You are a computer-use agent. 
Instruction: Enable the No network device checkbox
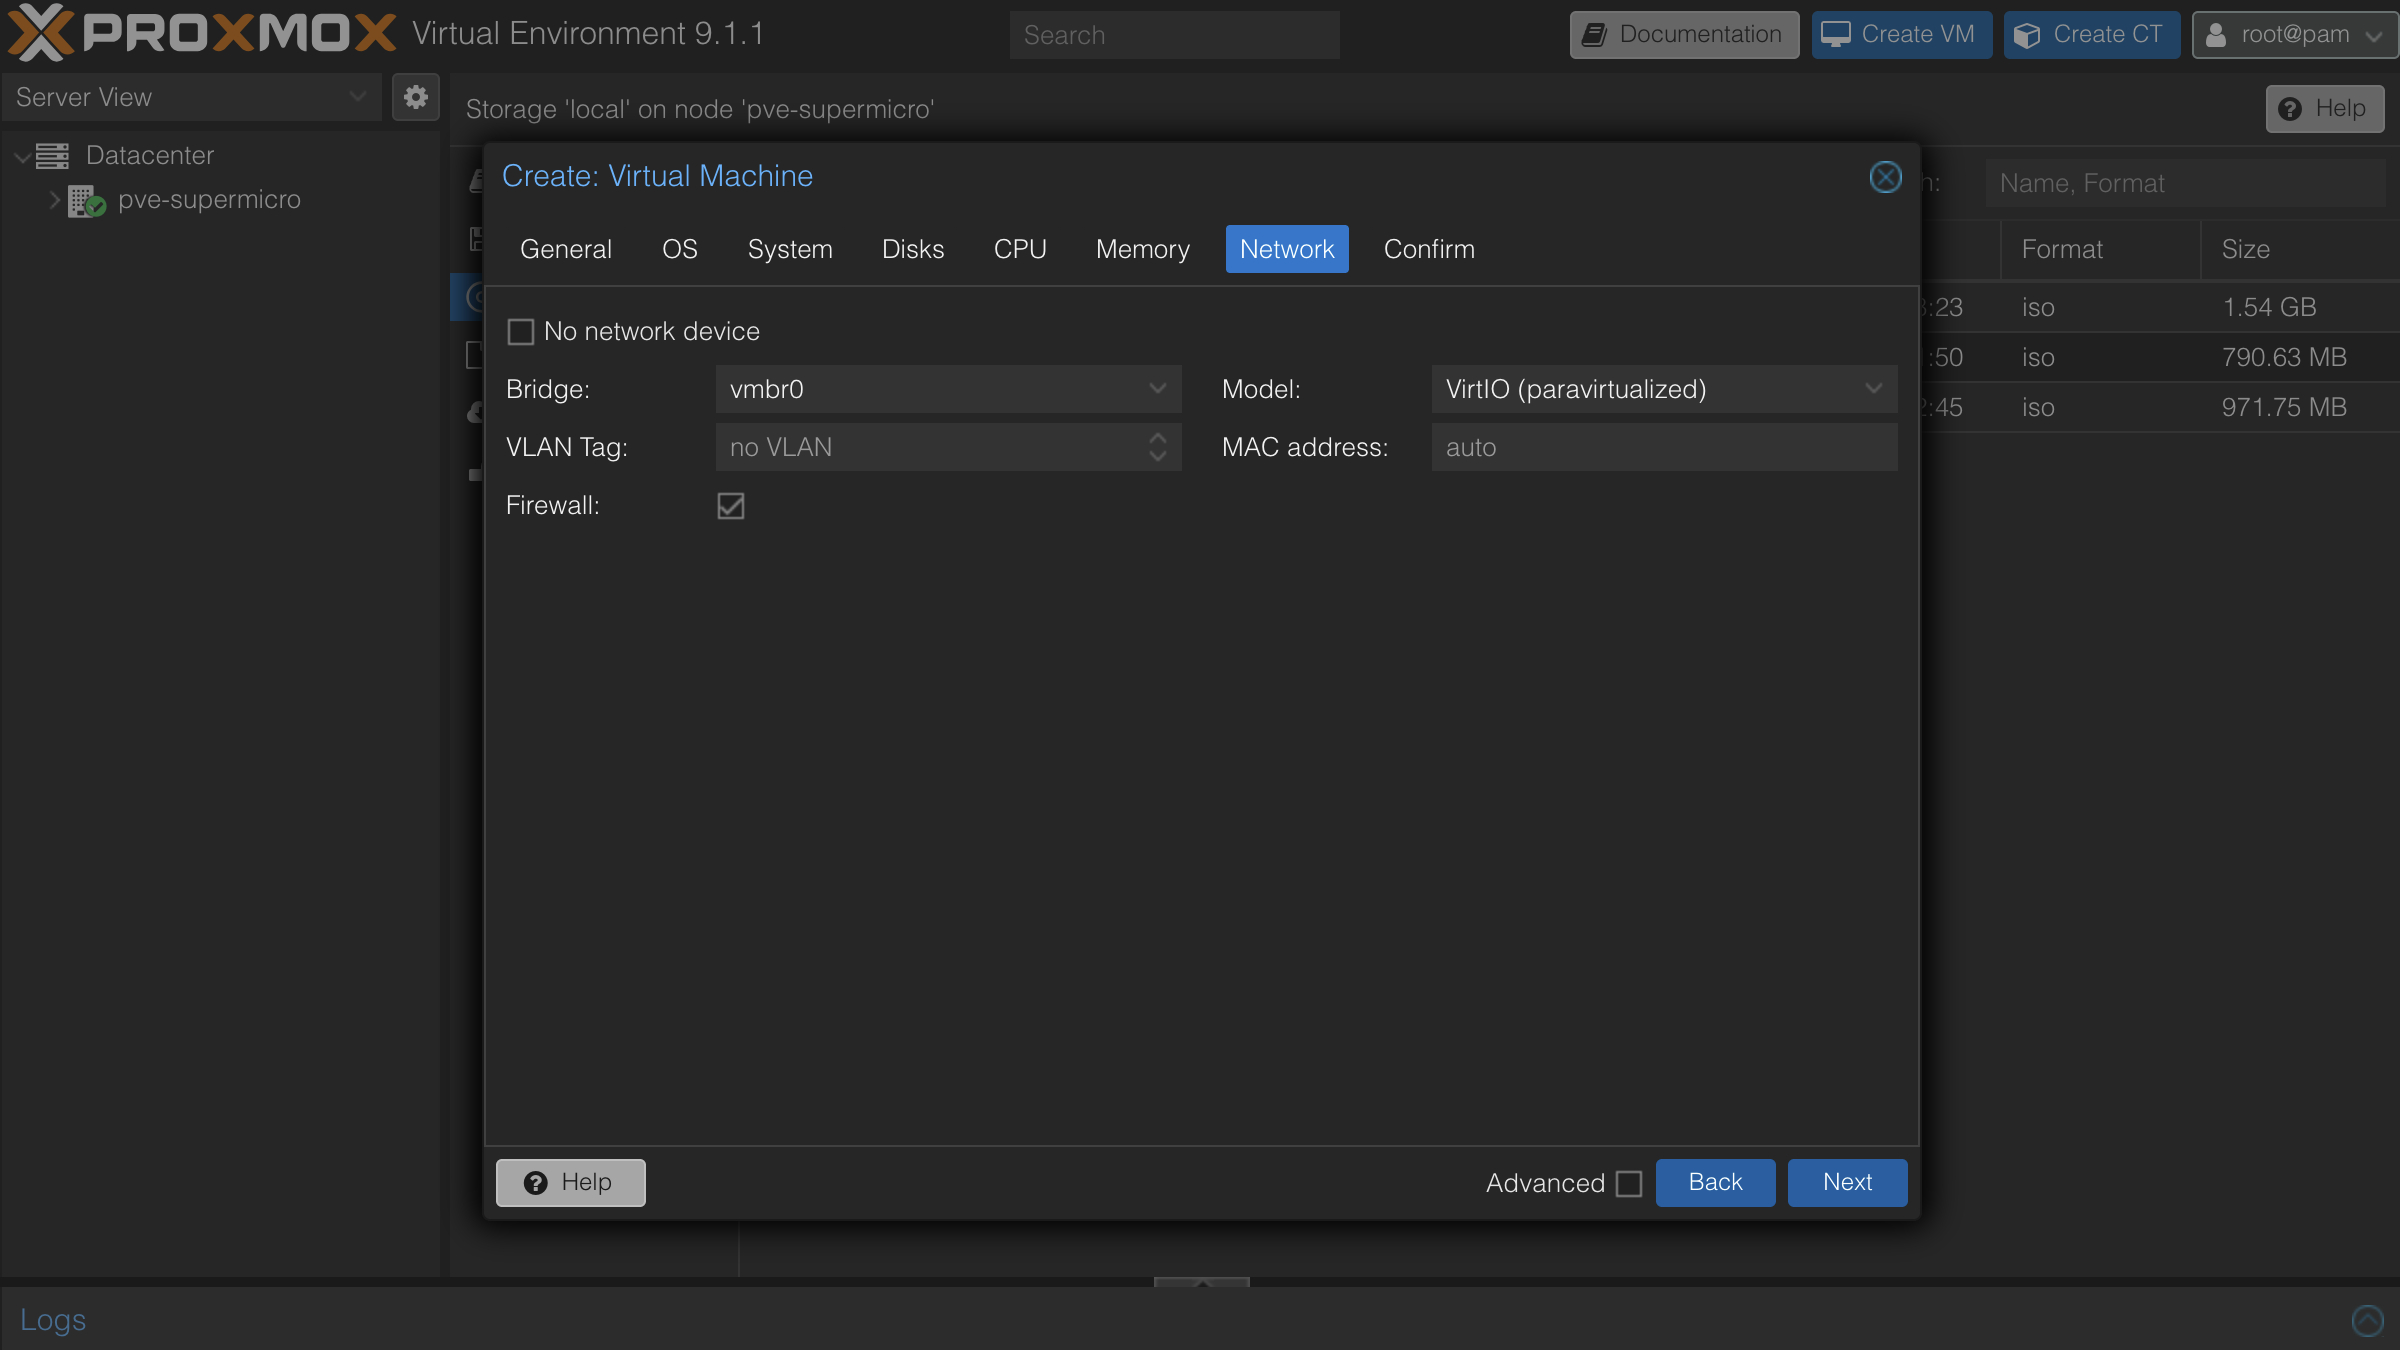pyautogui.click(x=521, y=331)
